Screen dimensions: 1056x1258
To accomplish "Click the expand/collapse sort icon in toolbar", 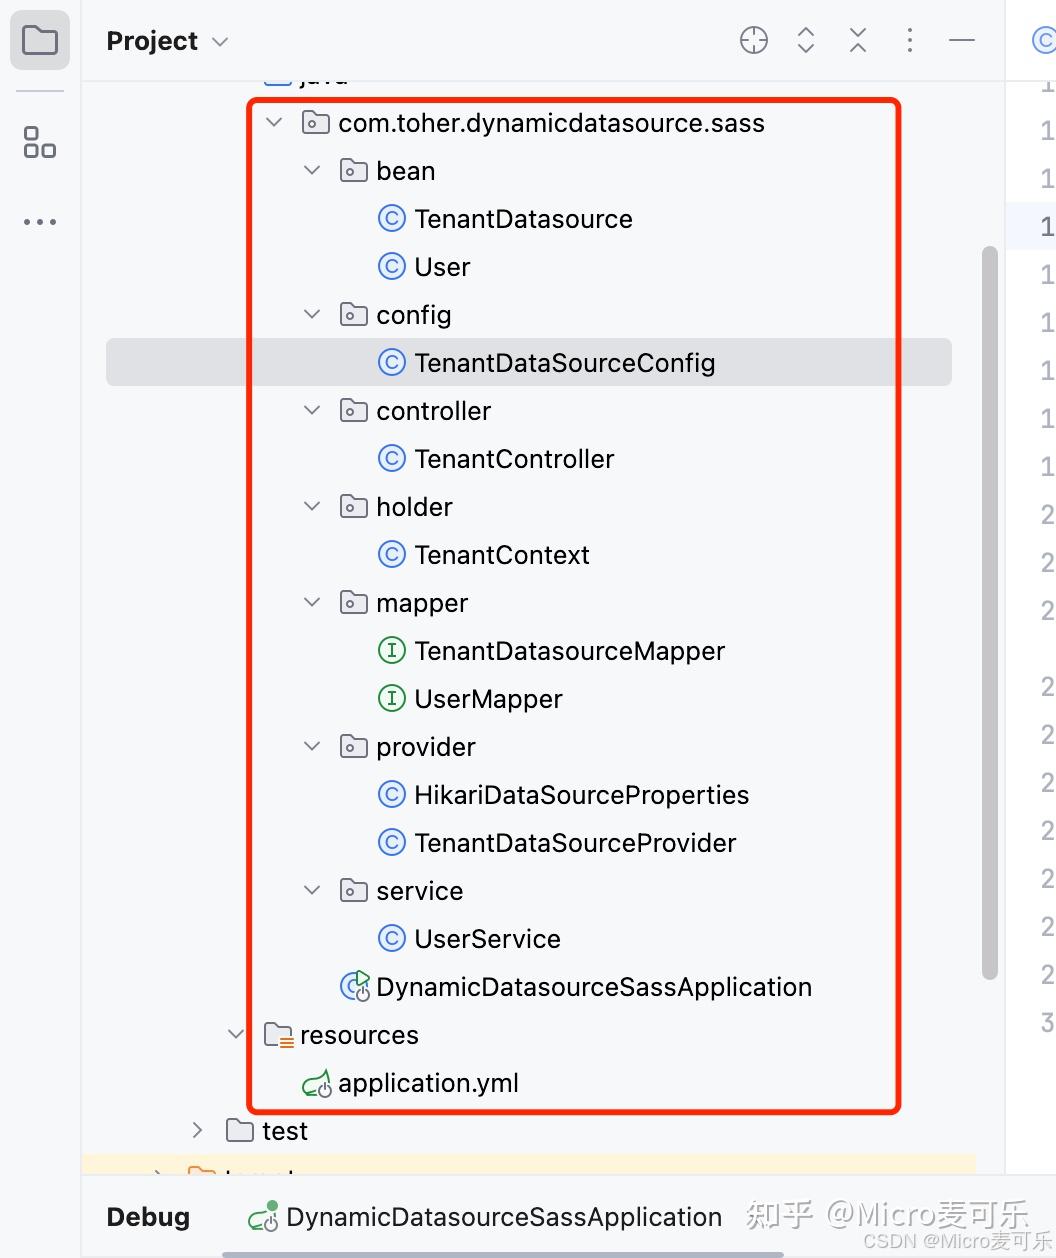I will 805,40.
